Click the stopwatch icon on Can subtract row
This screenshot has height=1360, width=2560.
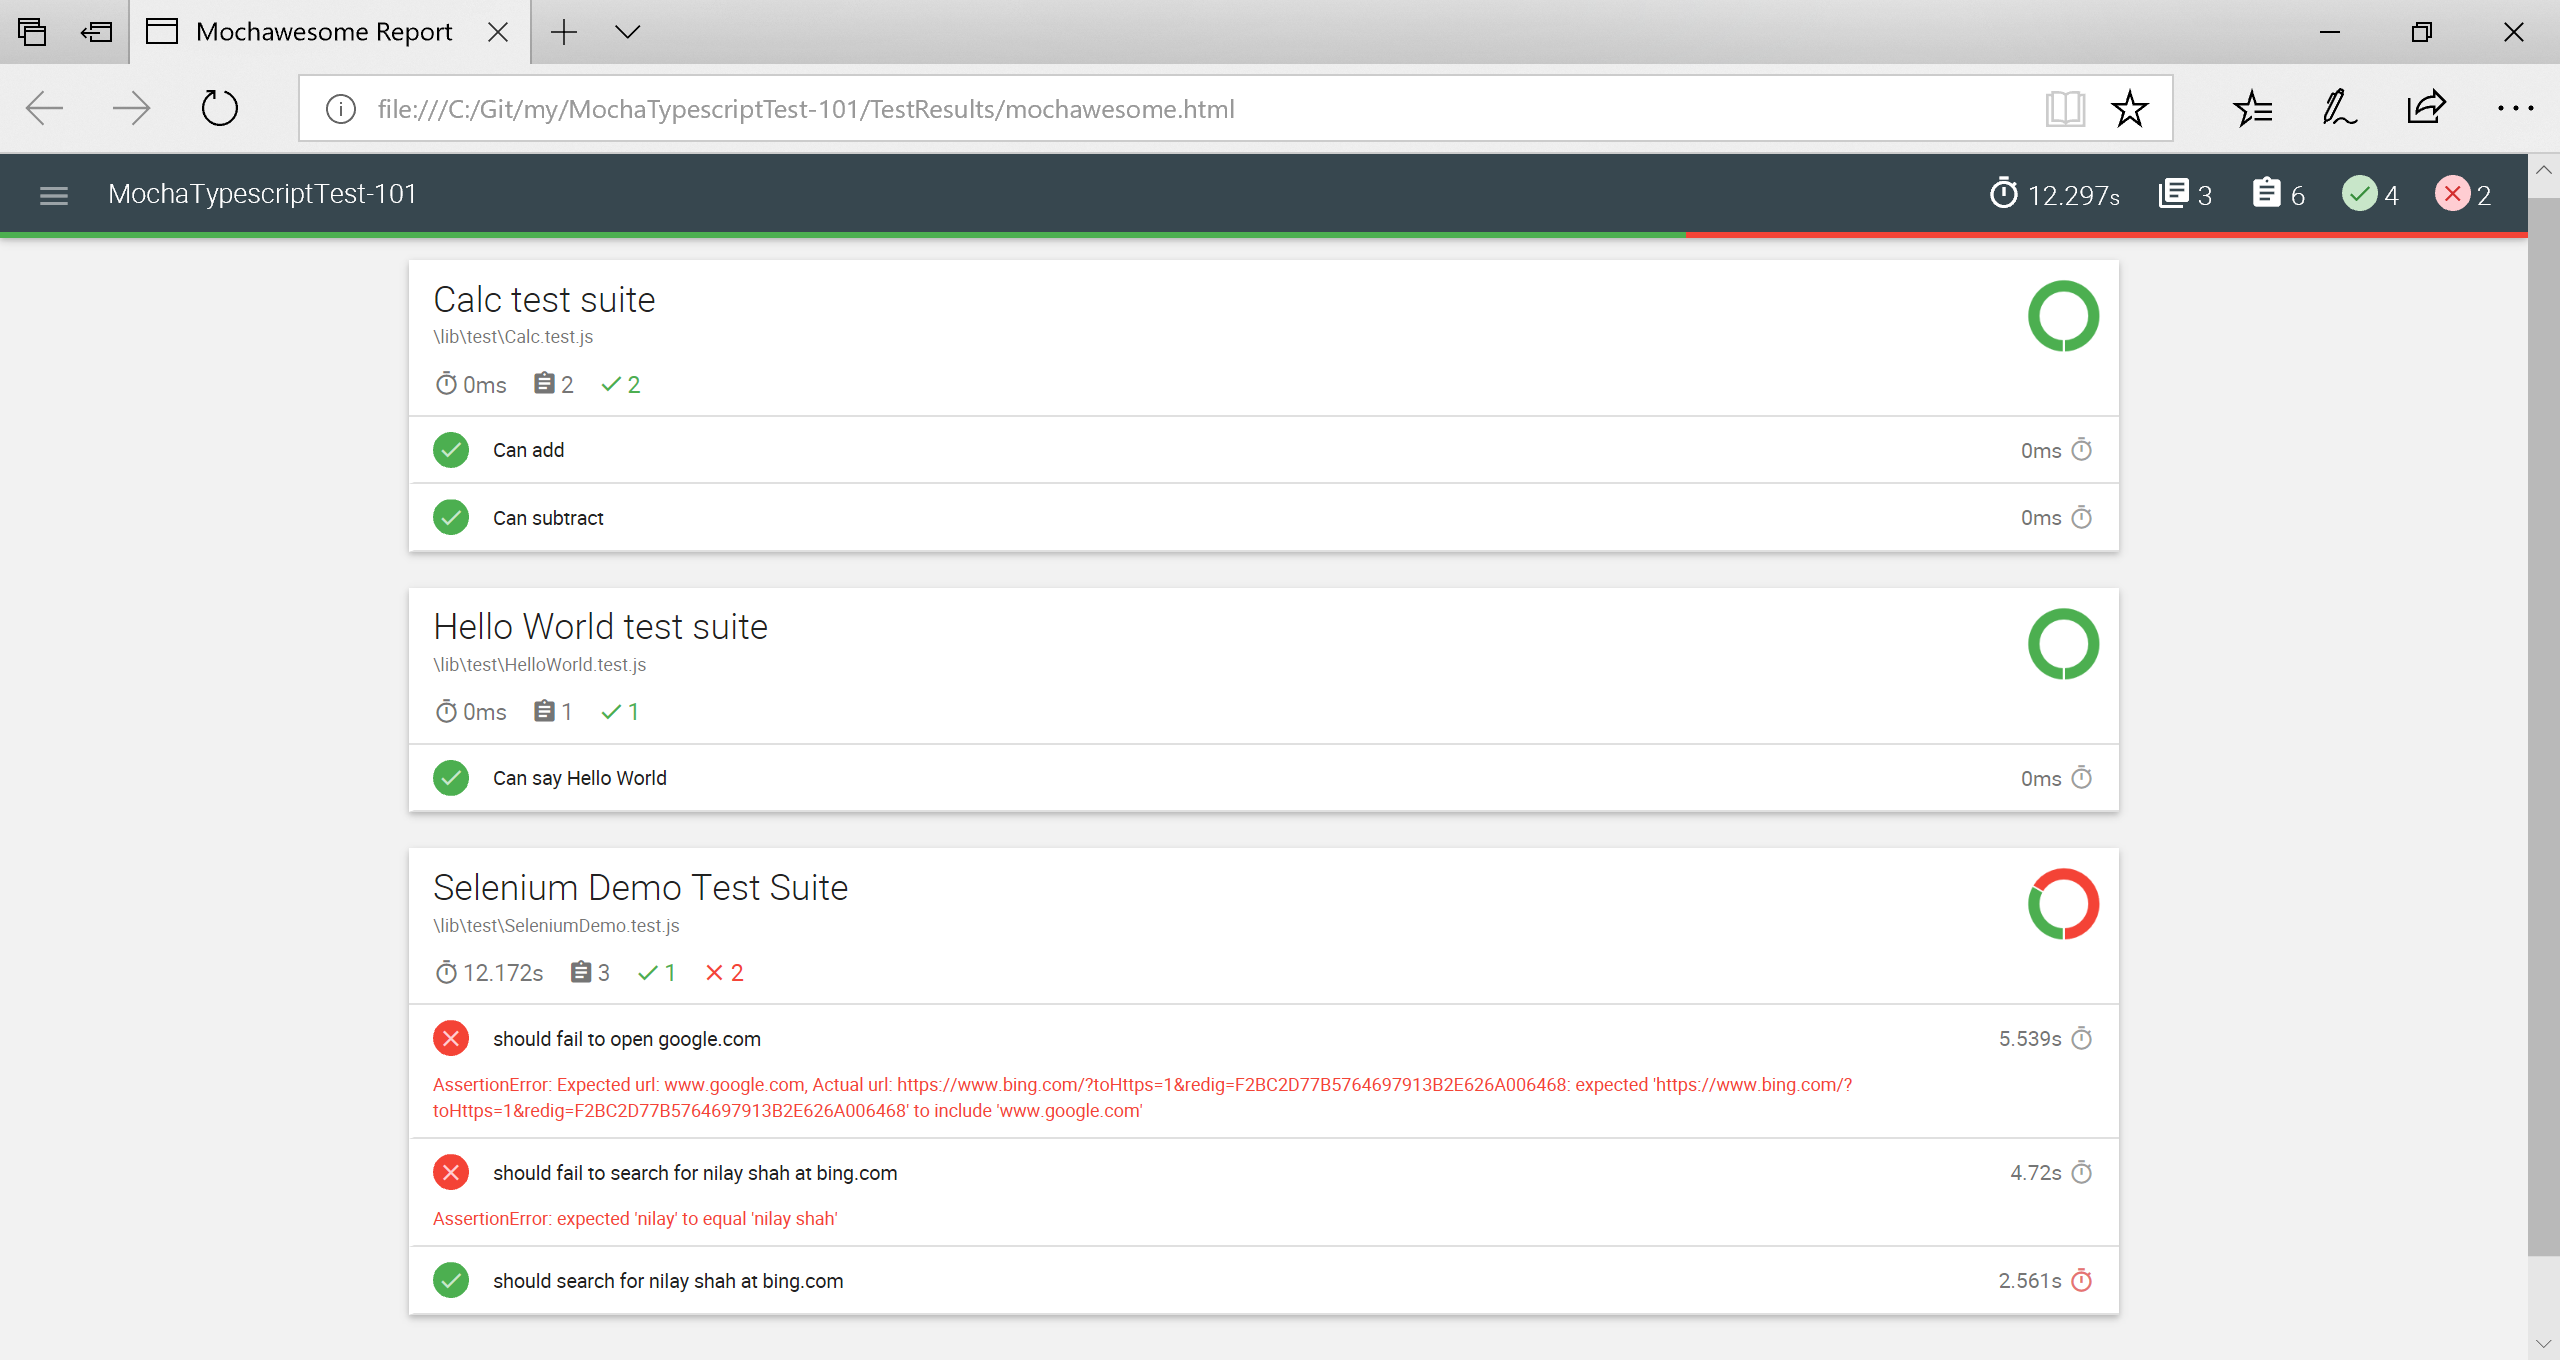[2082, 517]
